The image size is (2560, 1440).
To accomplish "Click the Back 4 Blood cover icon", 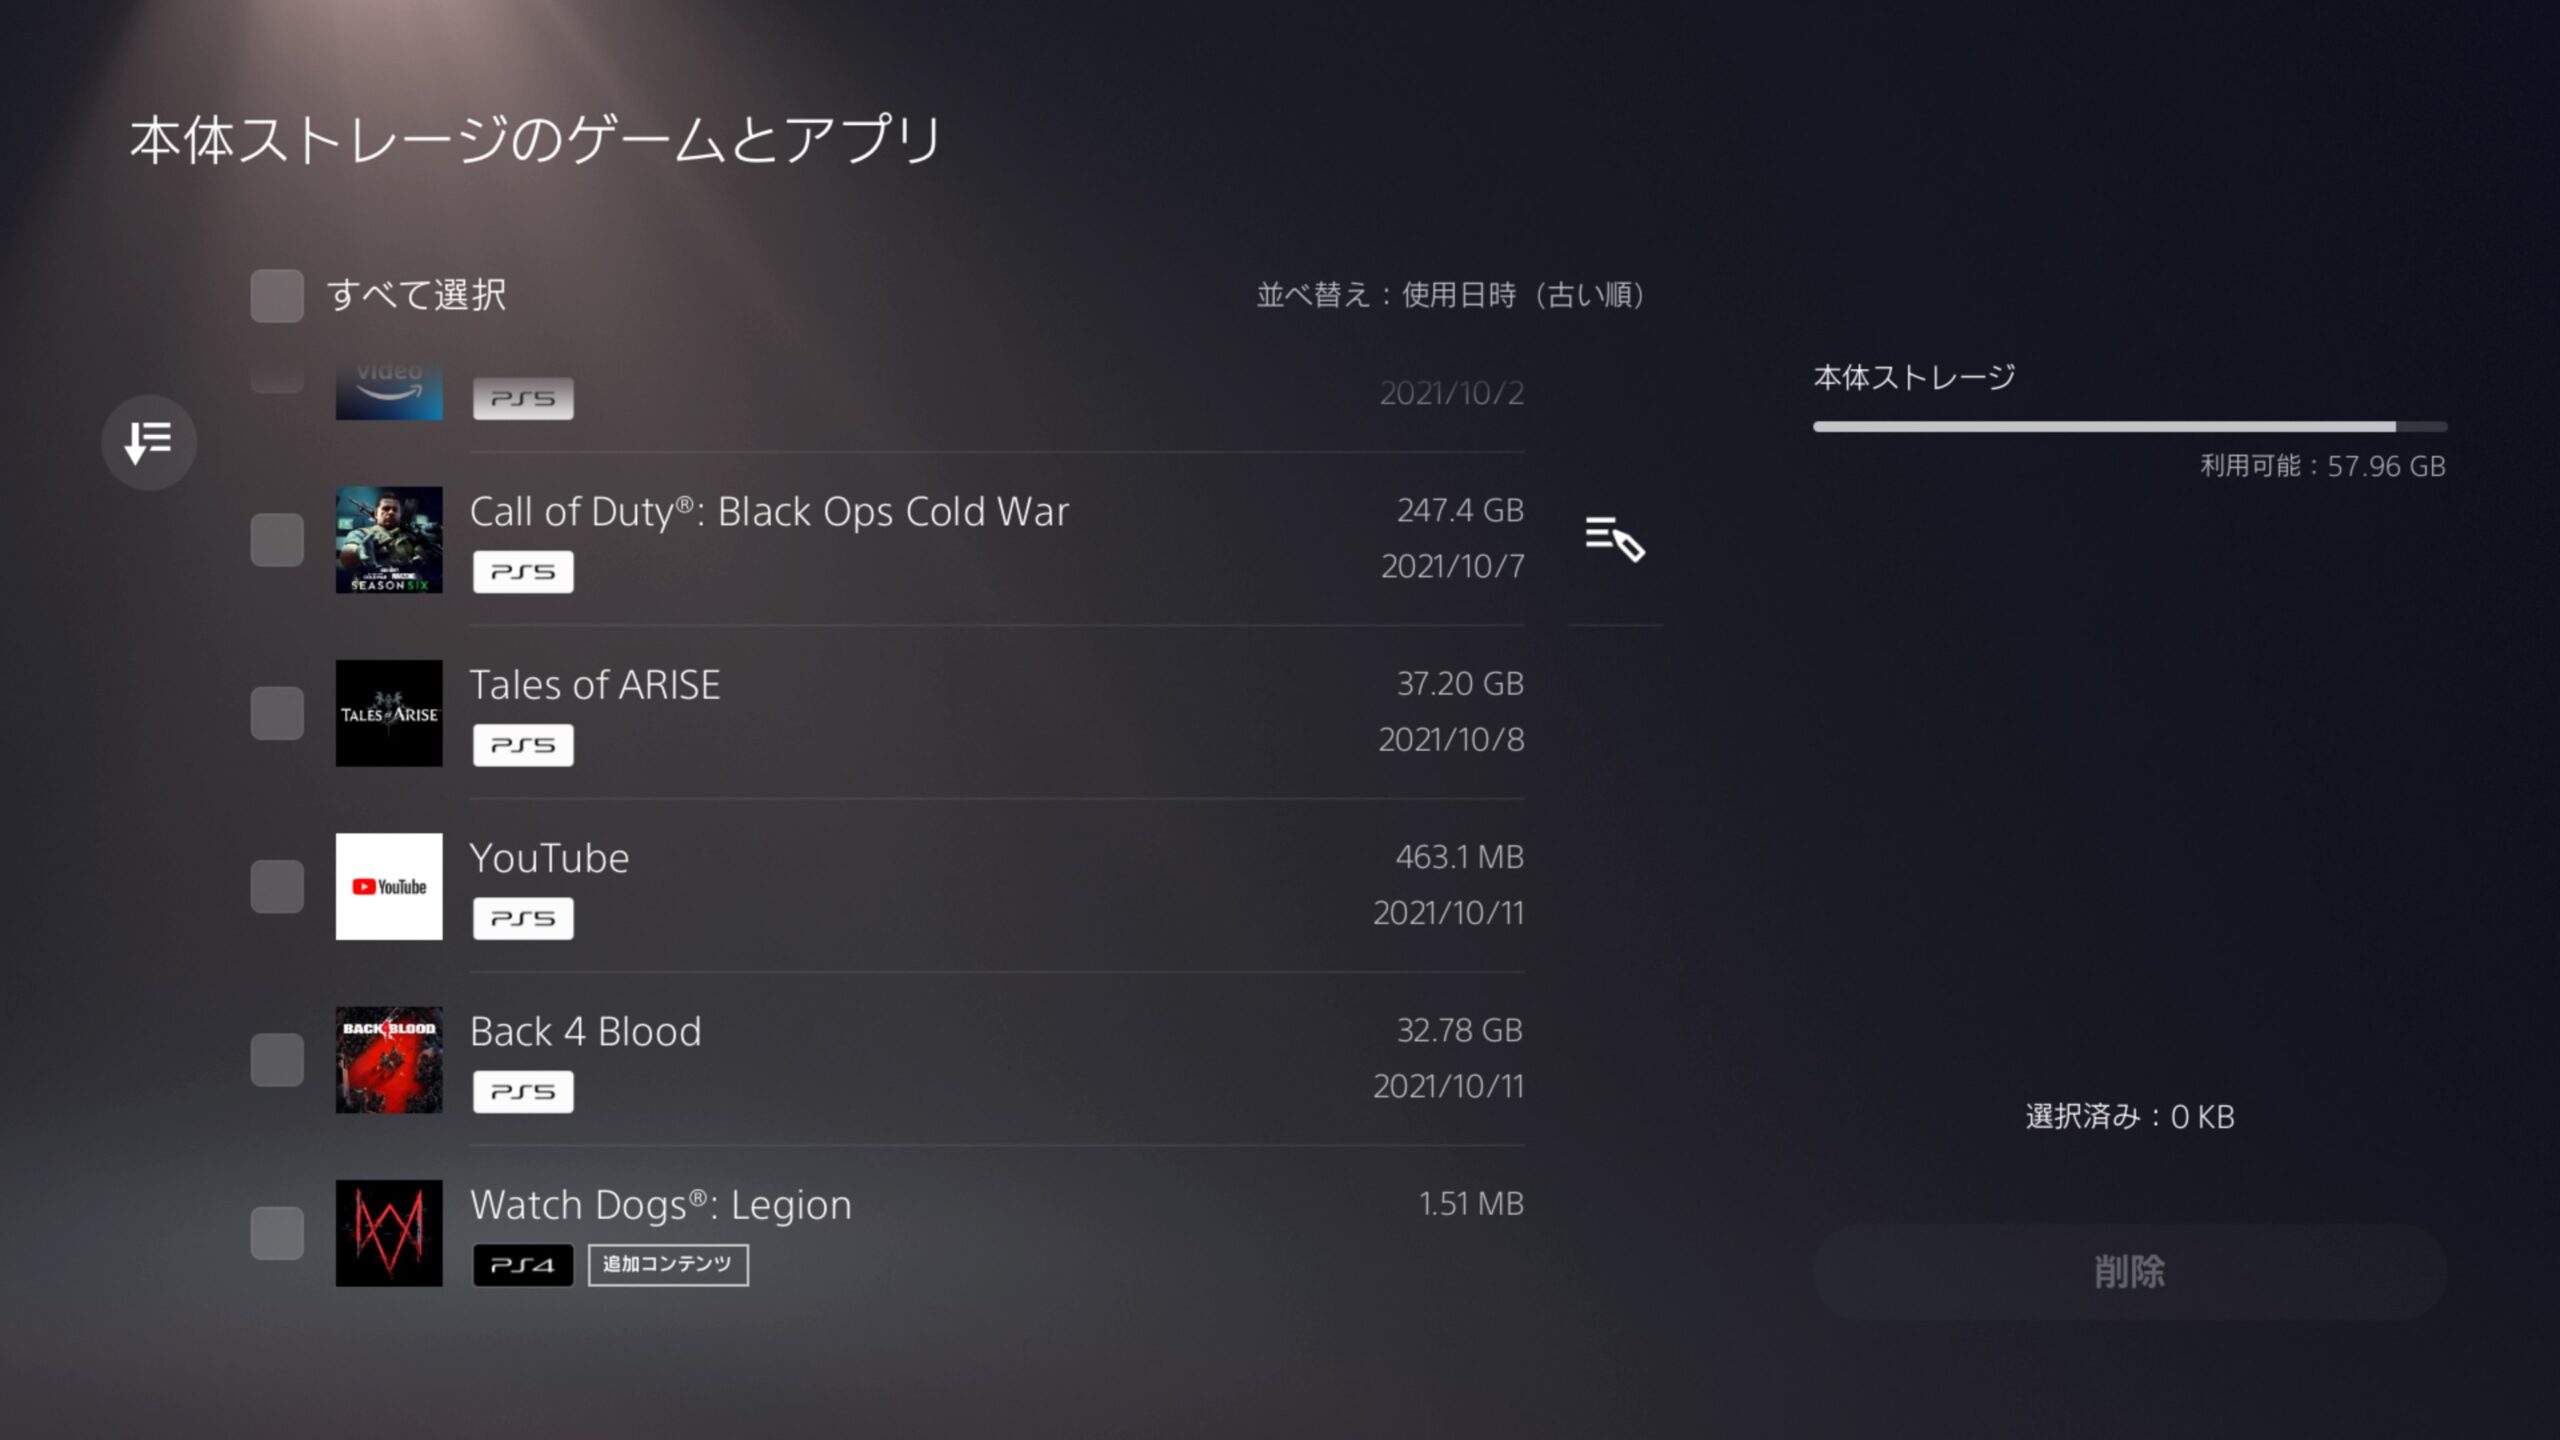I will pos(389,1060).
